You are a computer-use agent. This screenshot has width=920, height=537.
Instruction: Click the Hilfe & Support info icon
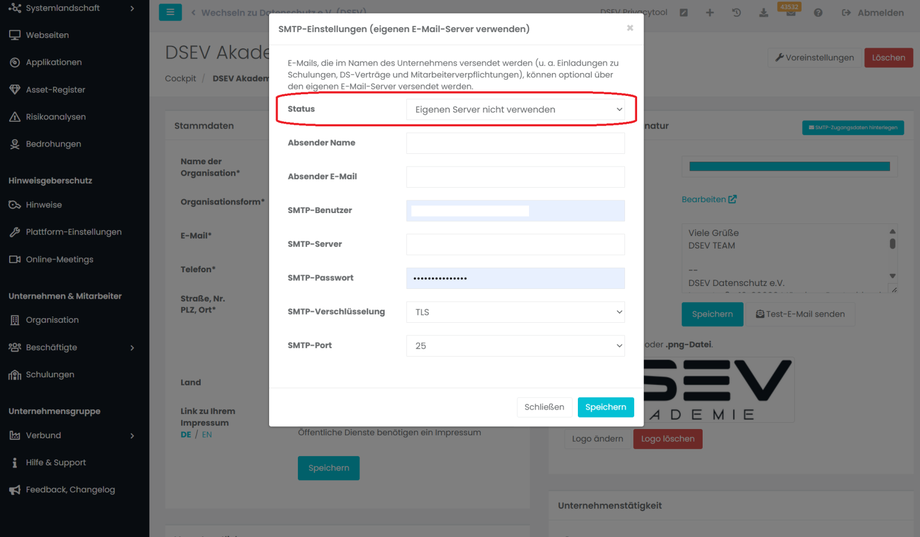[15, 462]
